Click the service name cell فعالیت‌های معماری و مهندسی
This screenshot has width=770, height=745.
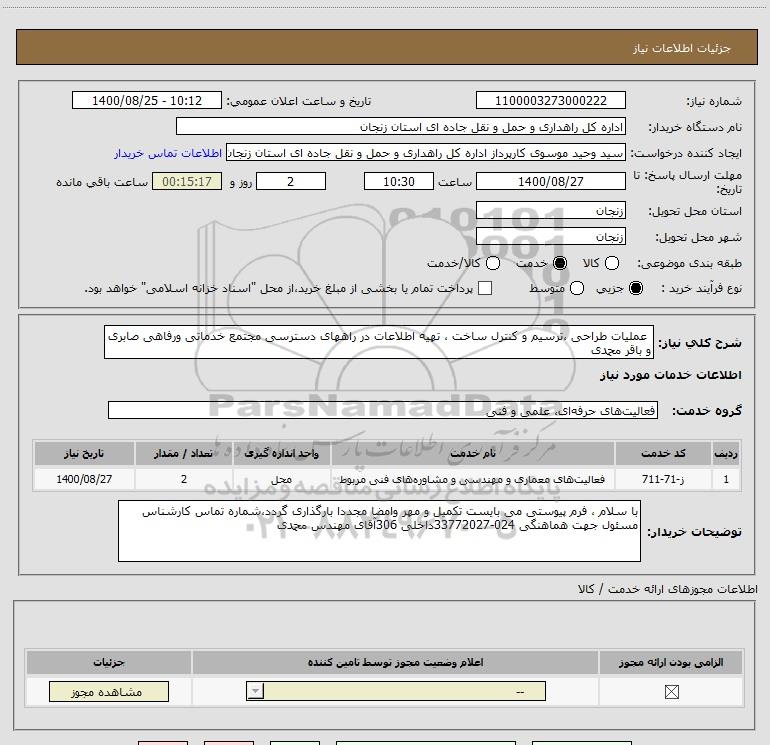click(473, 479)
